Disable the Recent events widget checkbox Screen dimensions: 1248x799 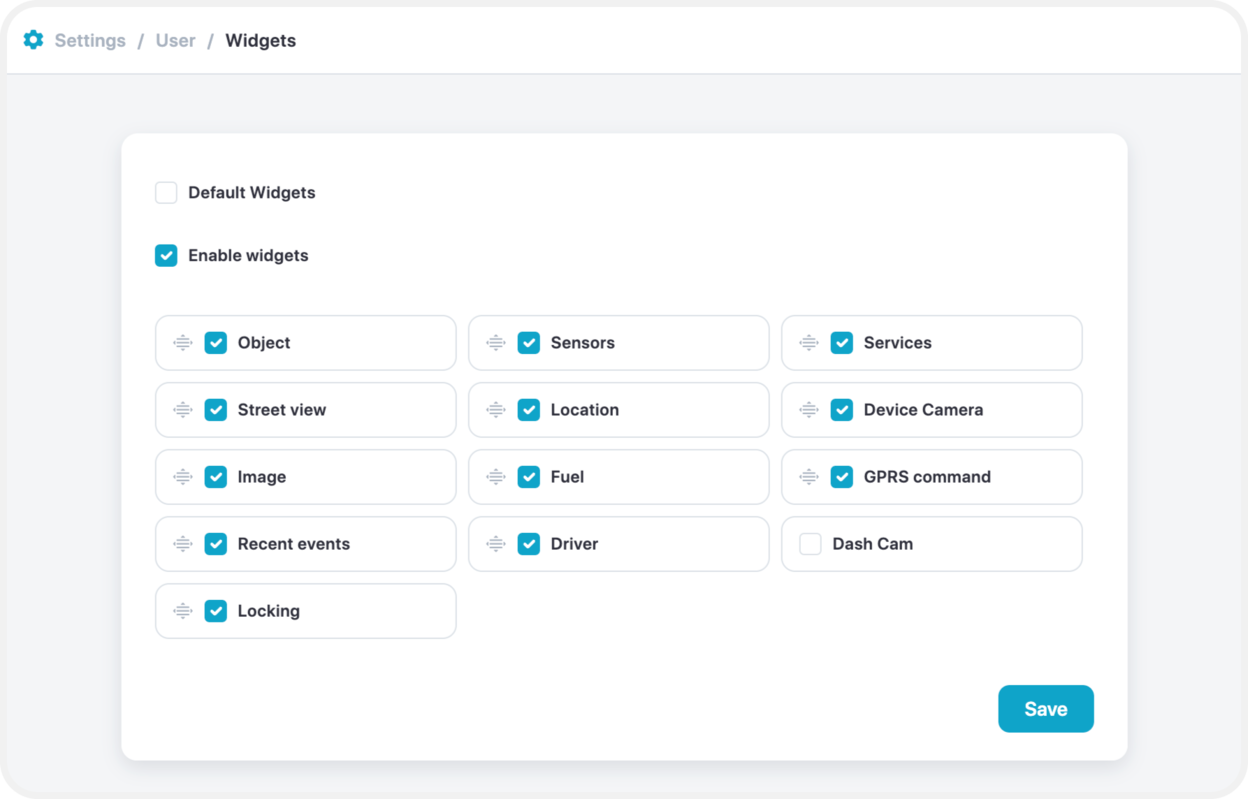point(216,544)
